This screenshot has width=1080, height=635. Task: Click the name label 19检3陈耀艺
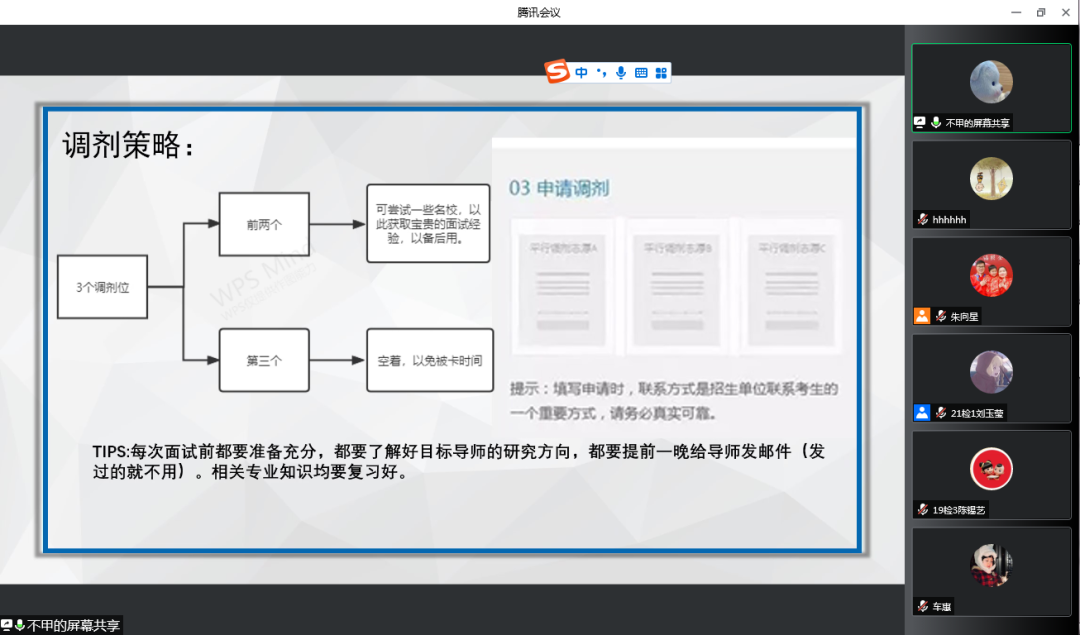(959, 510)
